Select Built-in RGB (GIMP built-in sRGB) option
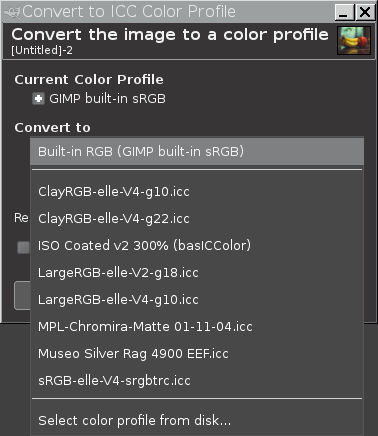Screen dimensions: 378x436 click(x=197, y=152)
